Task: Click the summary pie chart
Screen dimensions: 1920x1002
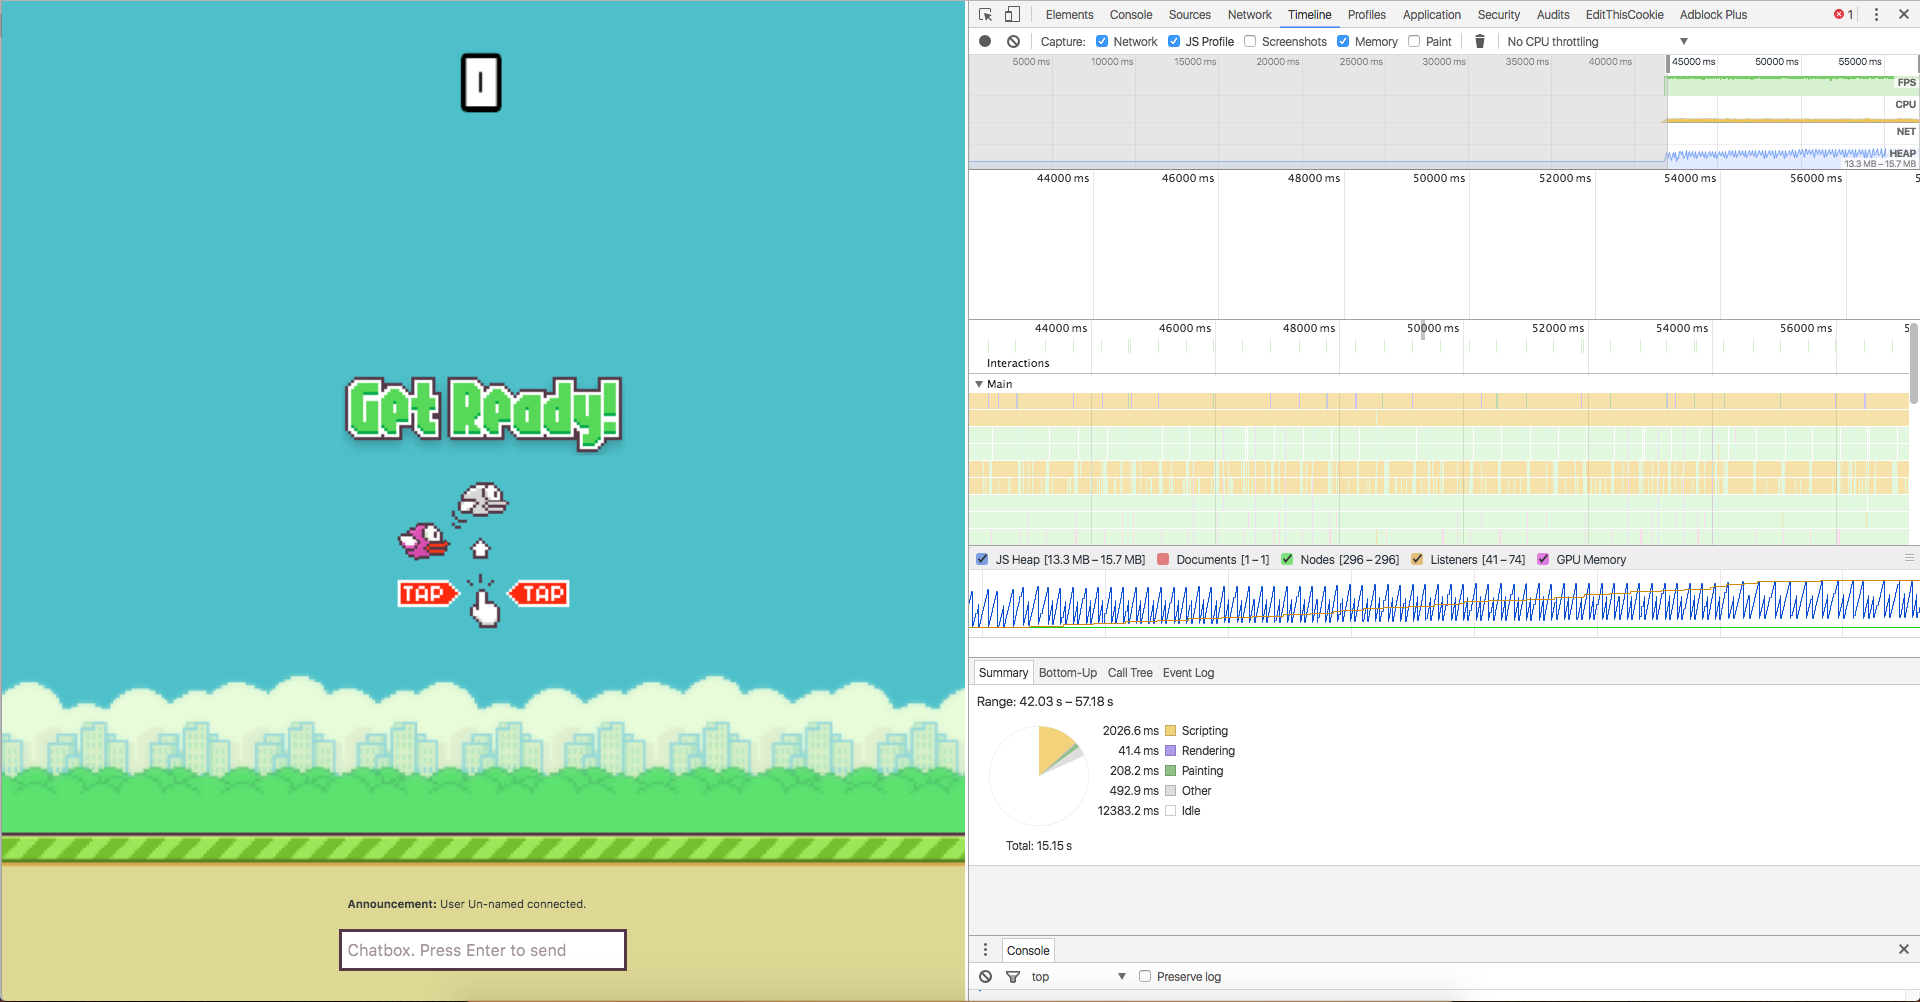Action: (x=1039, y=776)
